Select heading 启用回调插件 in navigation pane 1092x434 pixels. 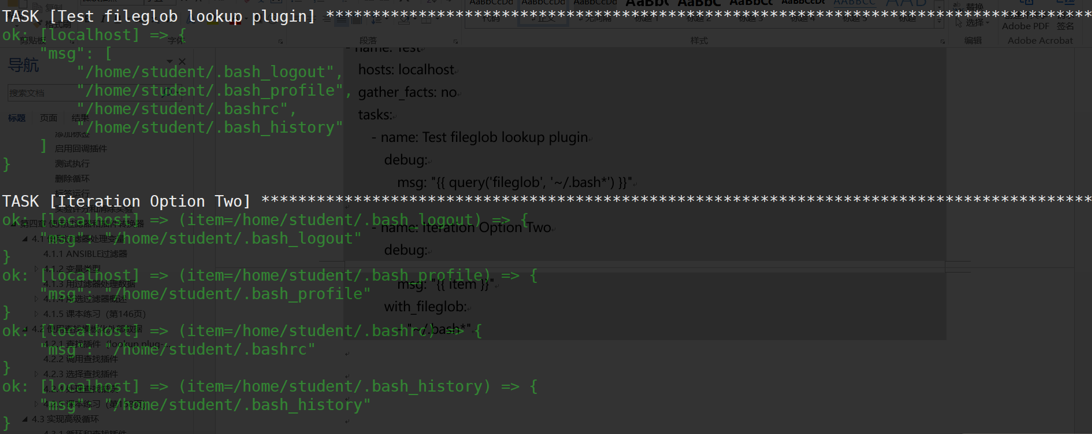point(81,148)
